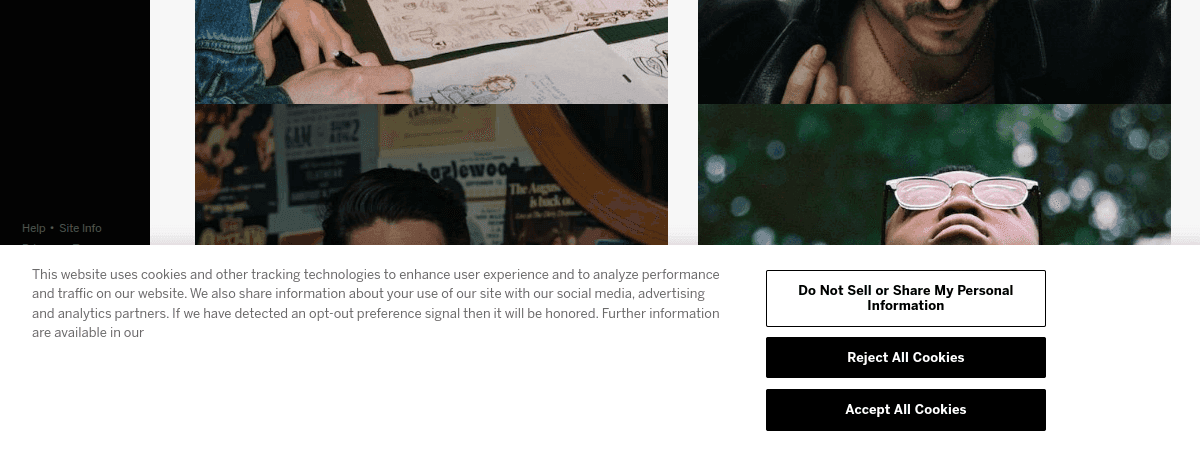The width and height of the screenshot is (1200, 450).
Task: Select Reject All Cookies
Action: (905, 358)
